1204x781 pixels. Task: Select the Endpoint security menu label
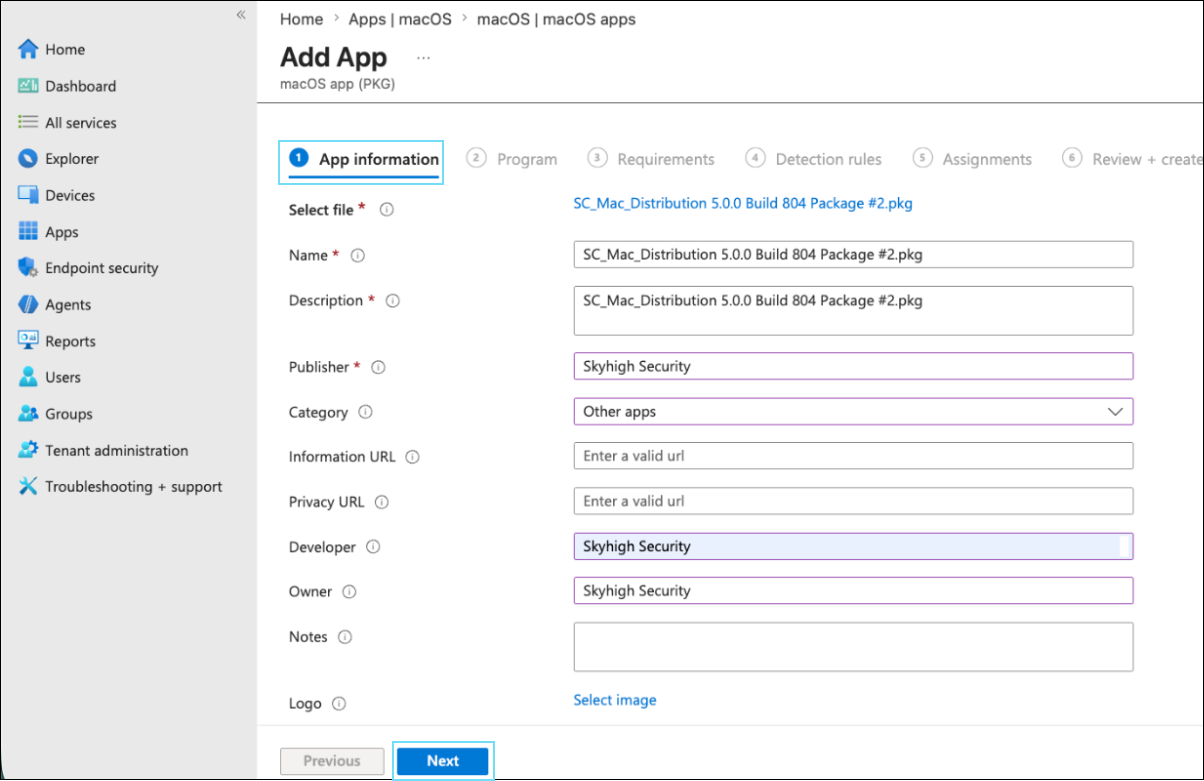click(x=101, y=268)
